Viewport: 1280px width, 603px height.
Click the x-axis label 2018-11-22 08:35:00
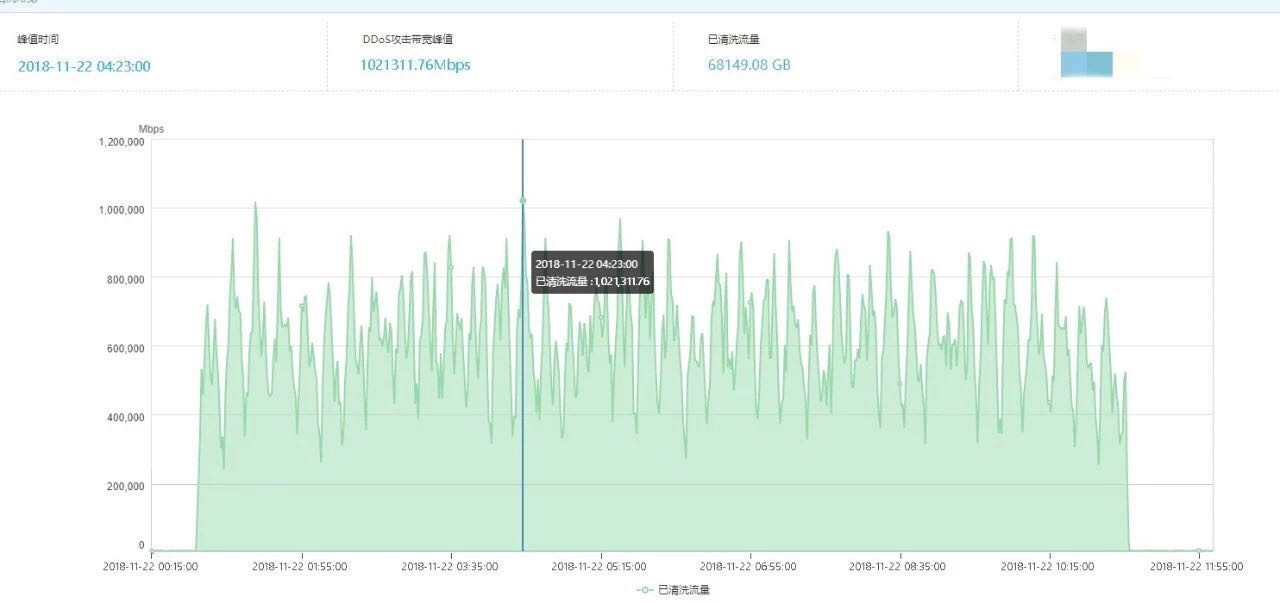click(x=899, y=566)
